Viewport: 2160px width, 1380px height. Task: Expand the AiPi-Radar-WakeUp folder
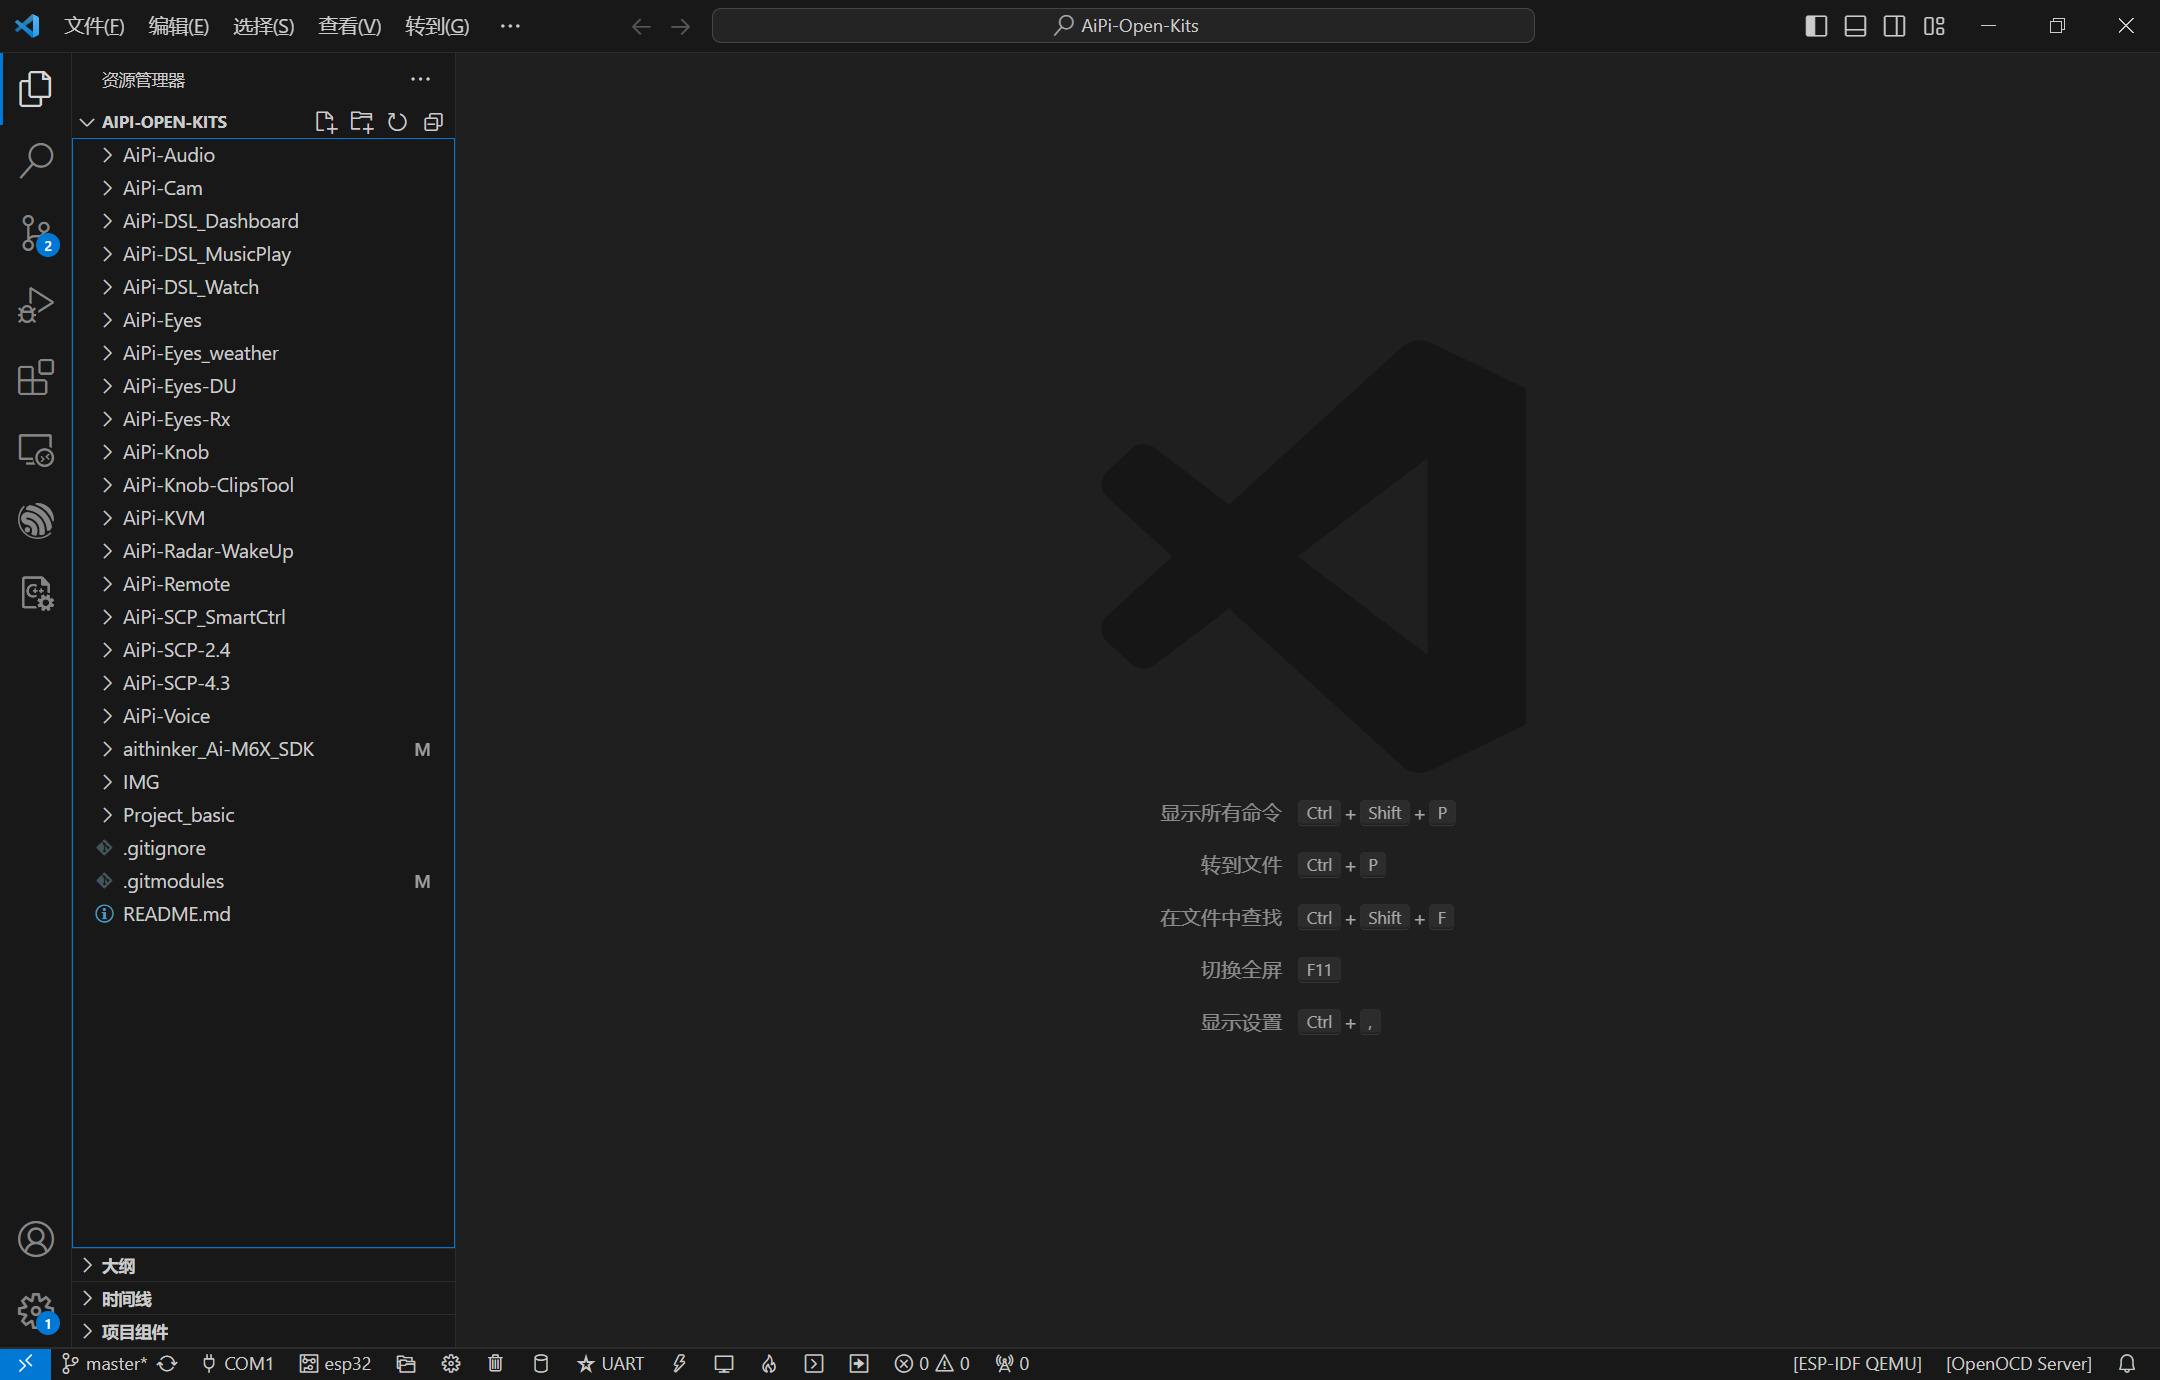264,551
